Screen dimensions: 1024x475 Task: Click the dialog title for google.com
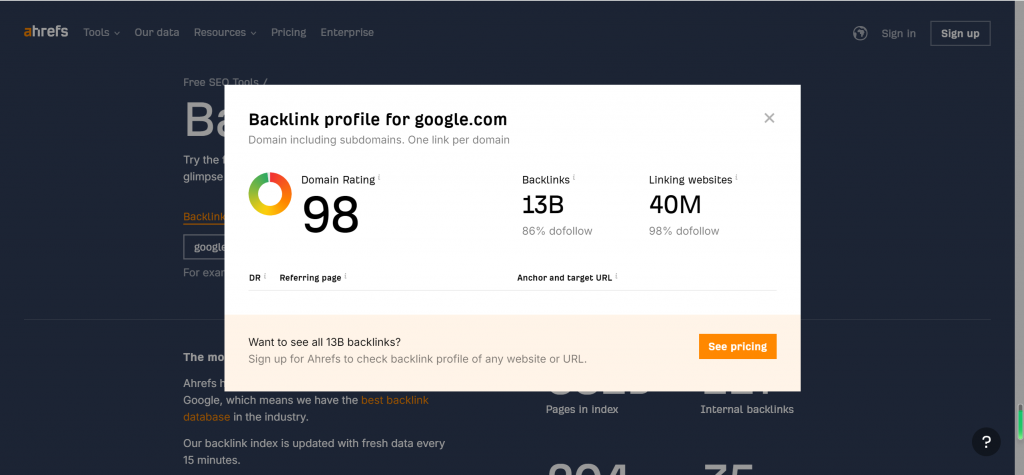377,120
